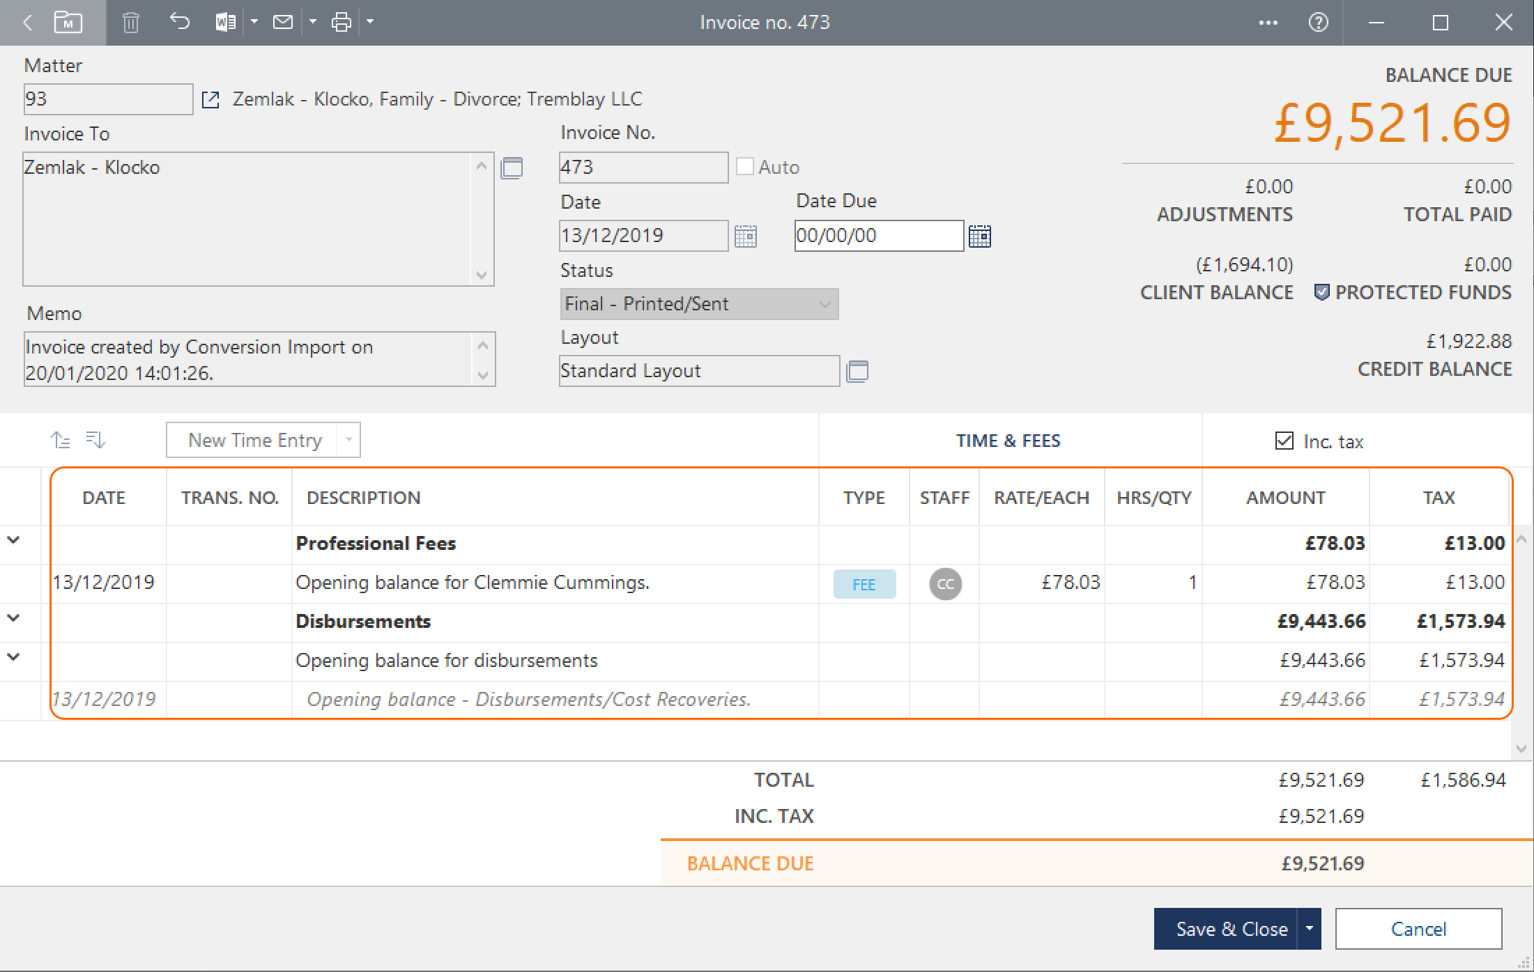
Task: Click the help question mark icon
Action: point(1318,22)
